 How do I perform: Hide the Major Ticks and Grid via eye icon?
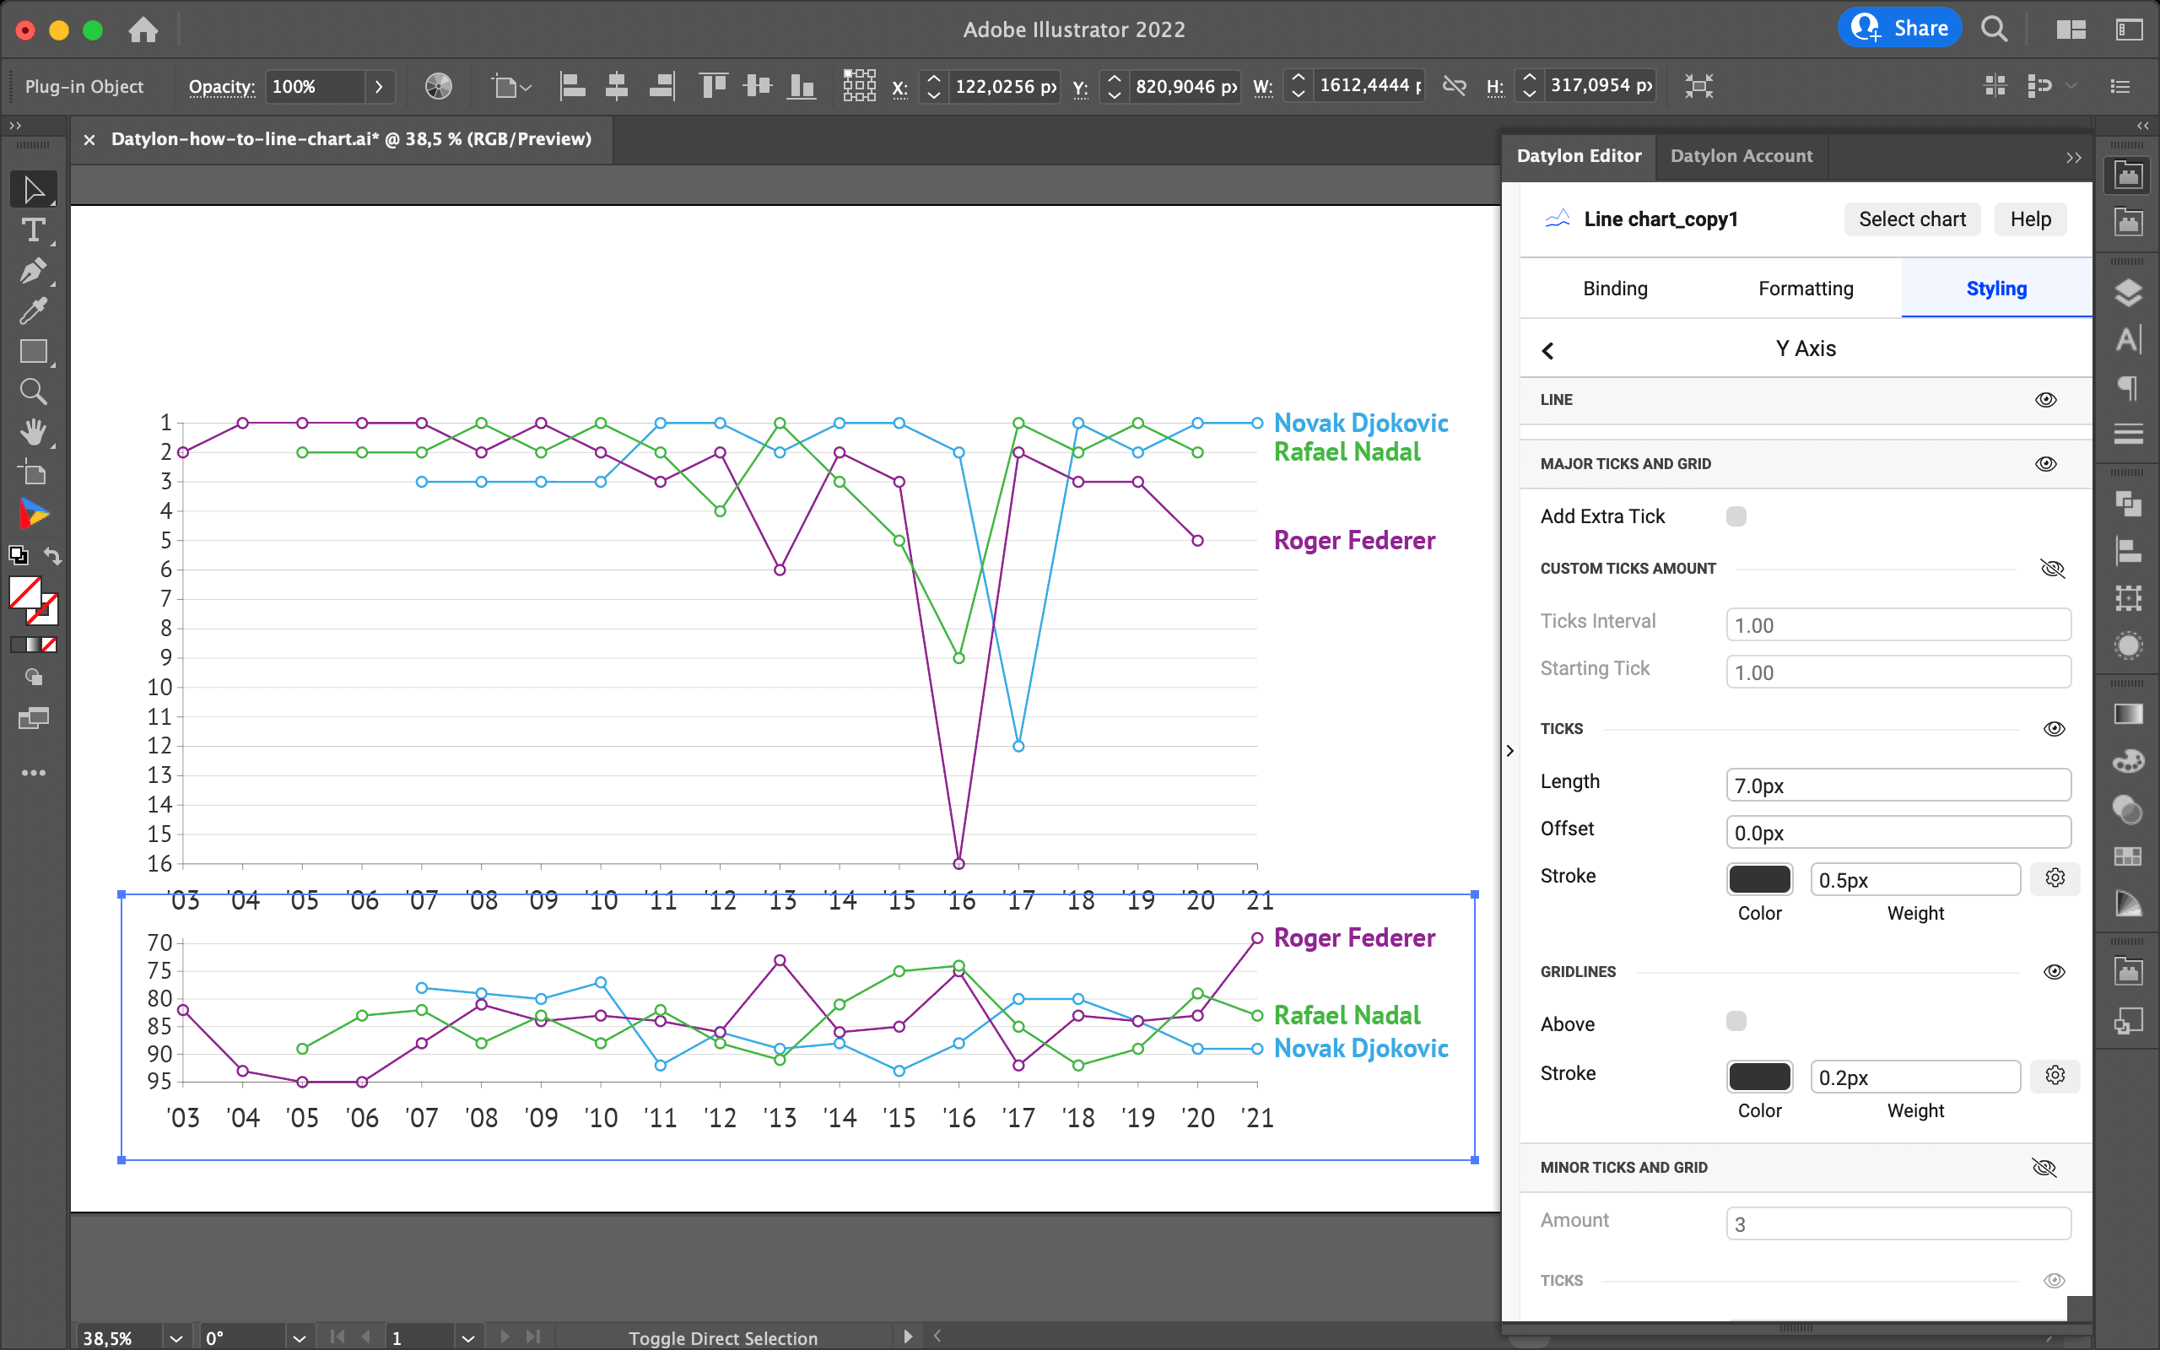[x=2045, y=463]
